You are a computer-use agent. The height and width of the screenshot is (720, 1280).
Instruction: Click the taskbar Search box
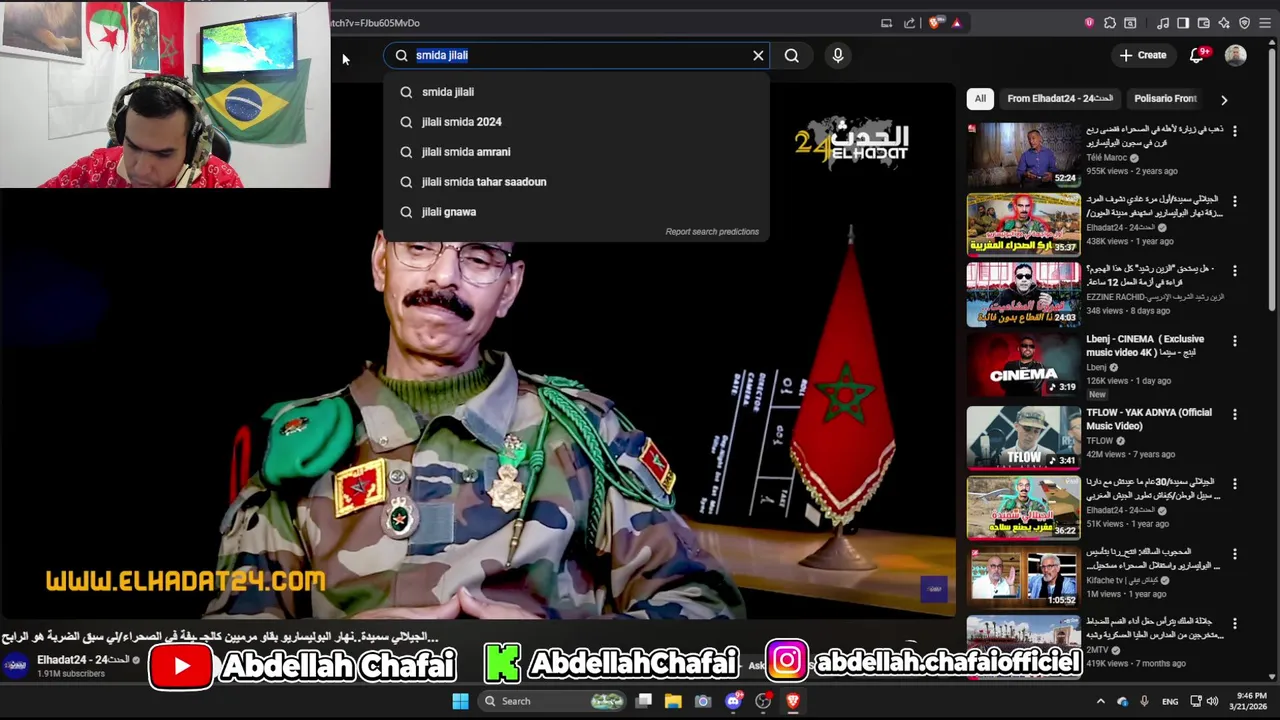551,701
